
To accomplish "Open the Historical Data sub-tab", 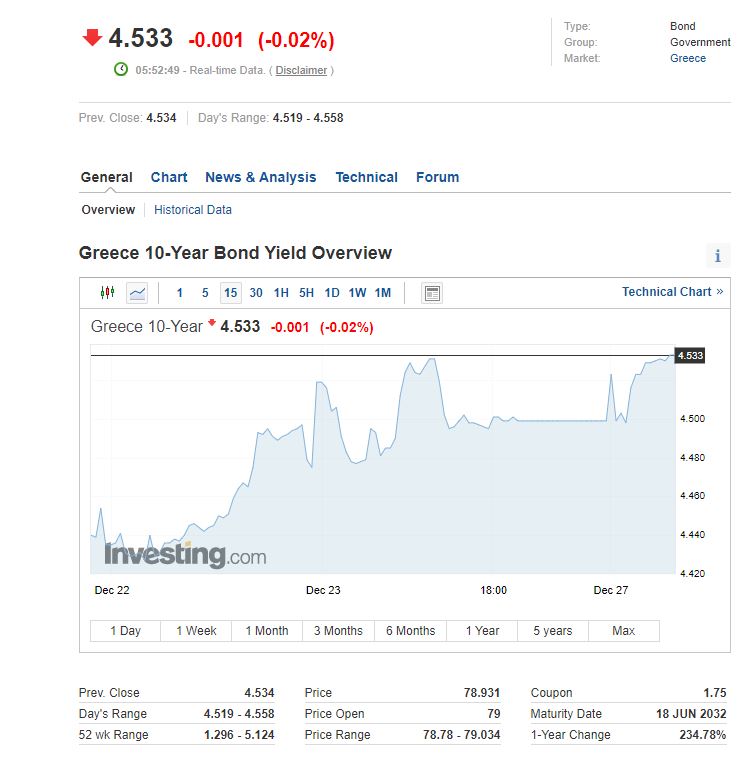I will click(193, 210).
